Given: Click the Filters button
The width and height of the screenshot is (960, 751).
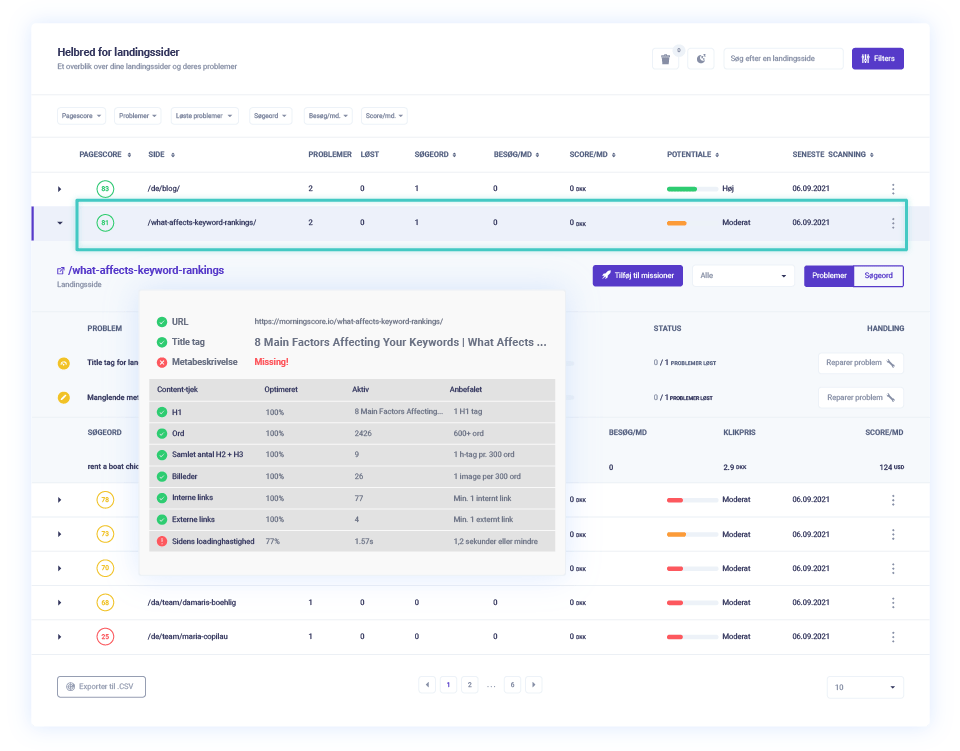Looking at the screenshot, I should tap(877, 59).
